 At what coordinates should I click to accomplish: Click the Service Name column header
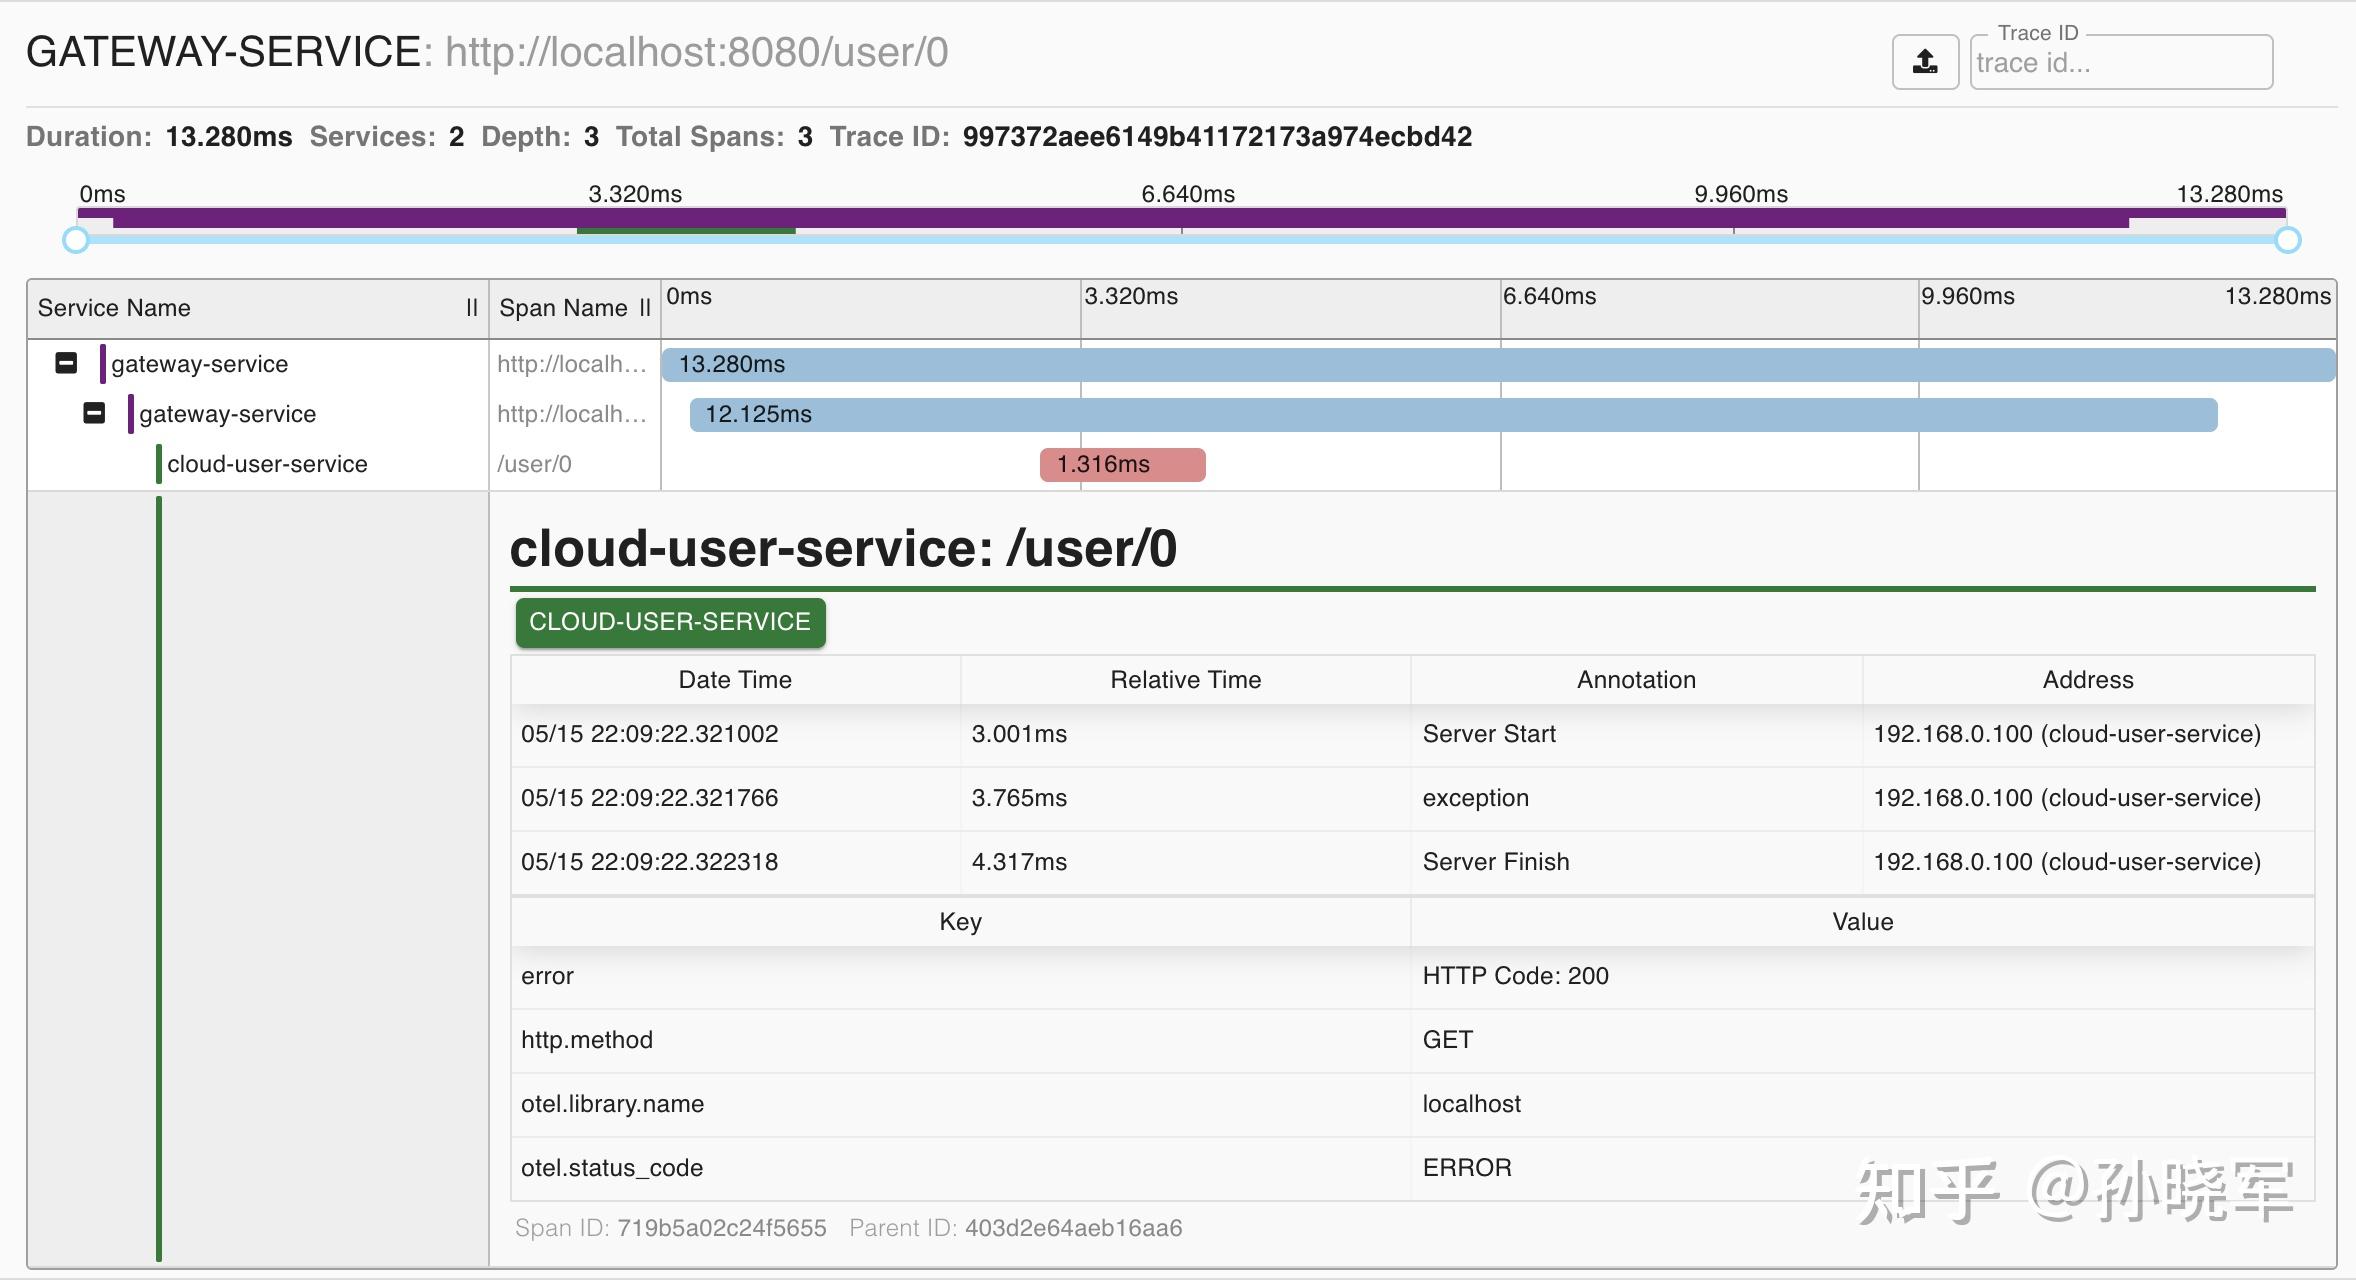(x=114, y=308)
